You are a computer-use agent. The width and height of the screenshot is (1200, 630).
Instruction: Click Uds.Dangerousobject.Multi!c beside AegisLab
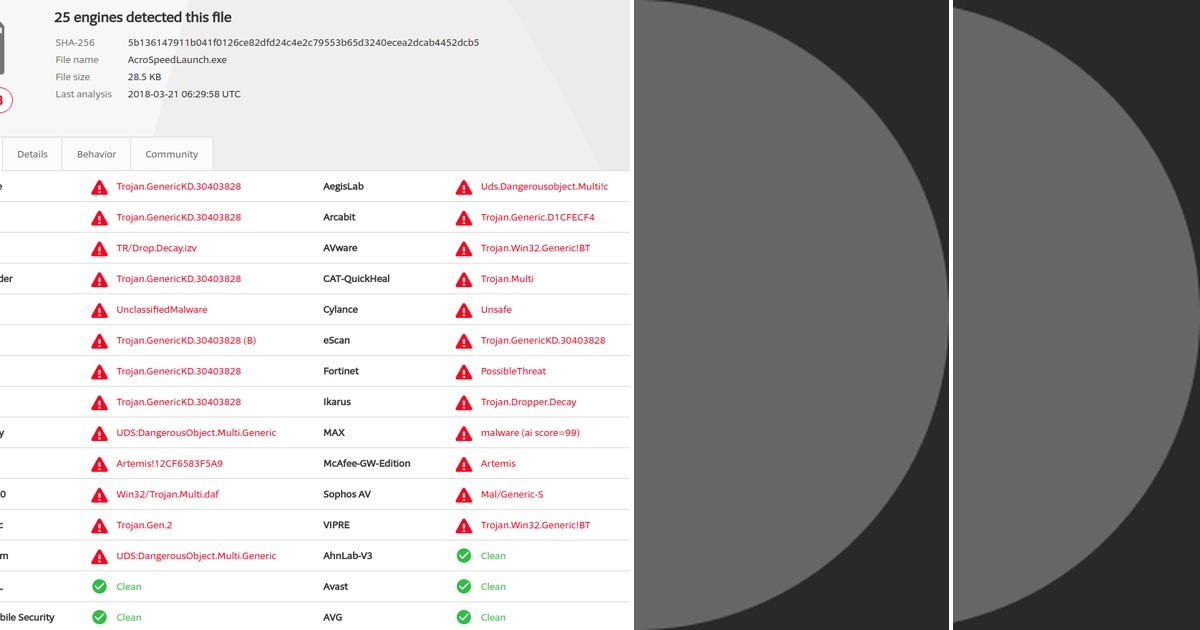546,186
